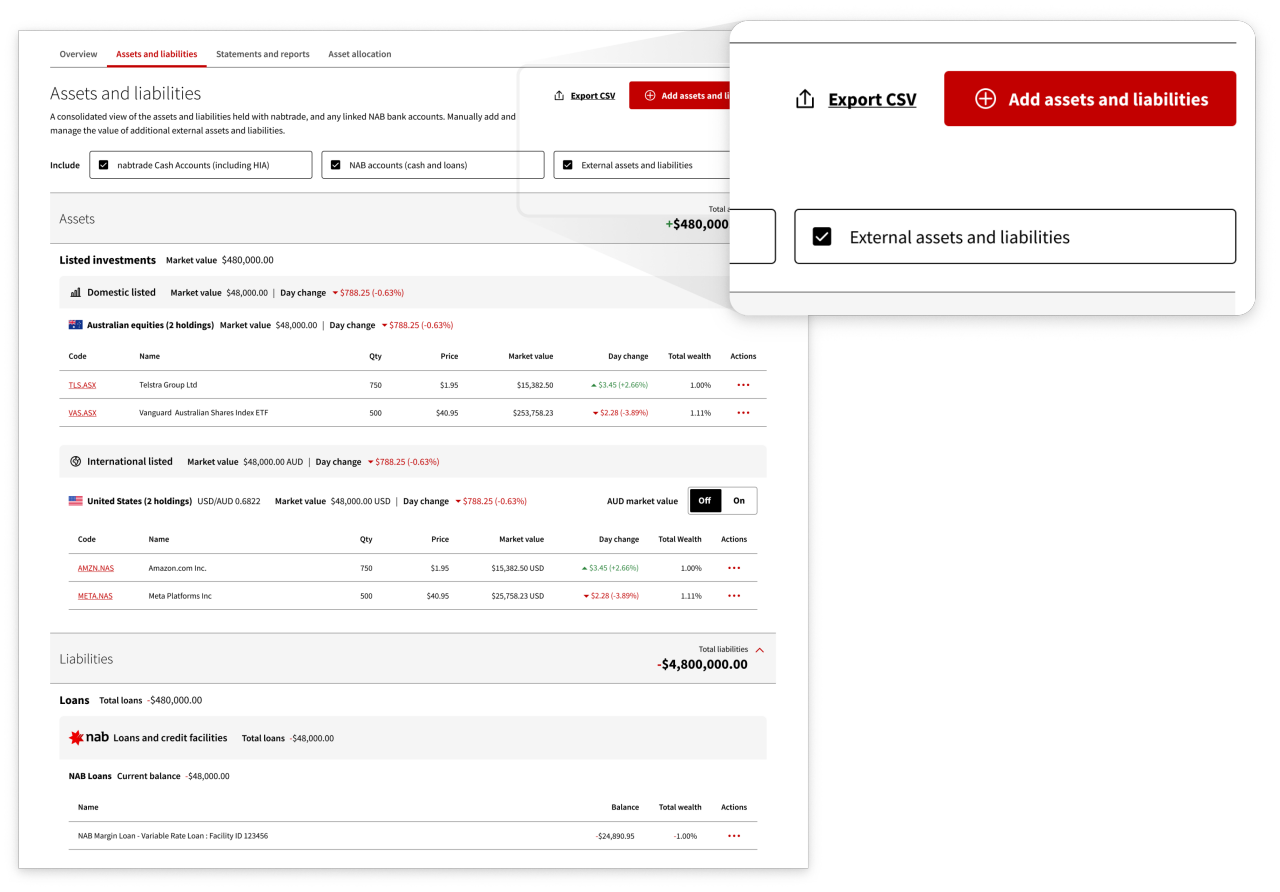The width and height of the screenshot is (1280, 892).
Task: Click the Telstra Group Ltd name
Action: [x=168, y=385]
